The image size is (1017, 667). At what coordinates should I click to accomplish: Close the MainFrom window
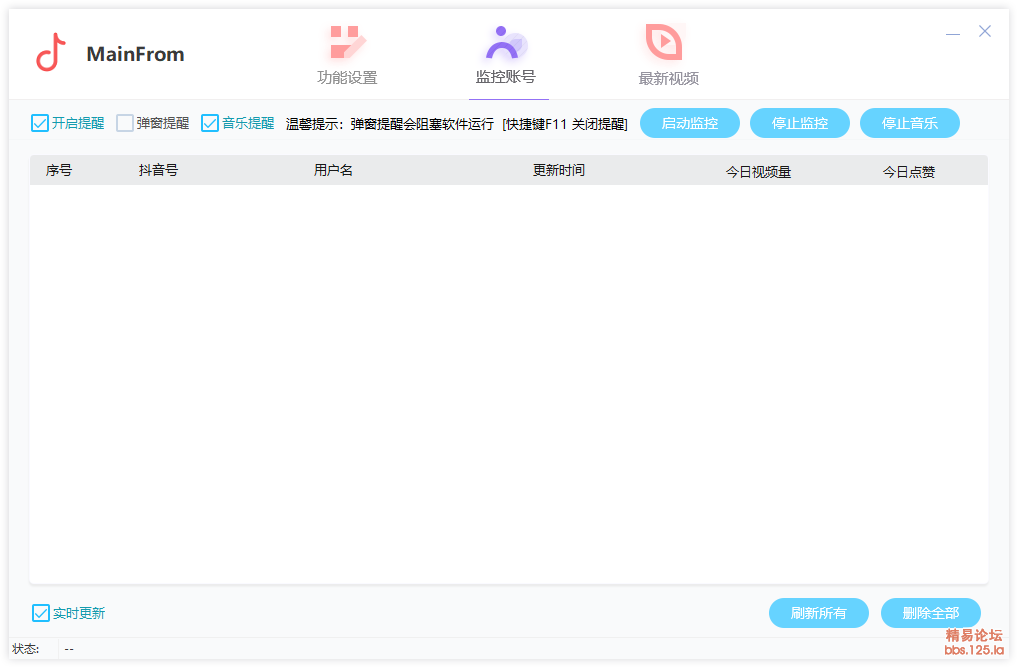point(985,32)
